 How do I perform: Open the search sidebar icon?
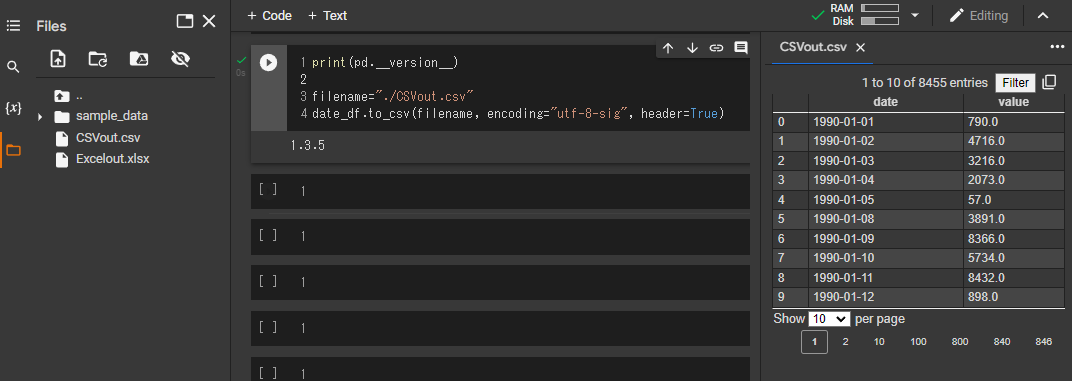13,67
